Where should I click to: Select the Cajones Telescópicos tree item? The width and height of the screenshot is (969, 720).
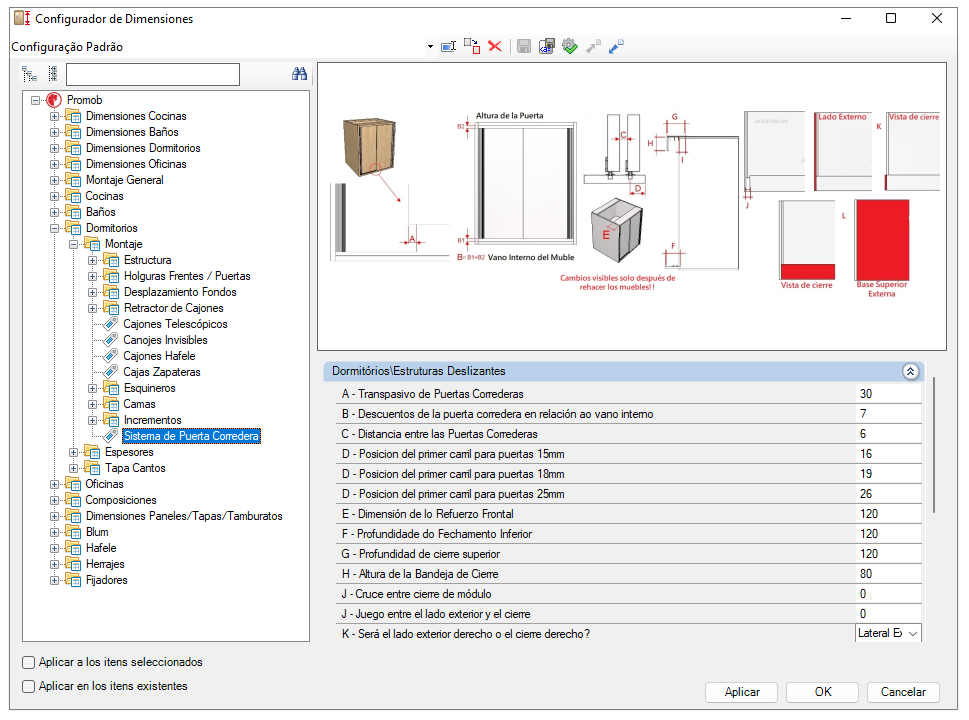click(175, 324)
